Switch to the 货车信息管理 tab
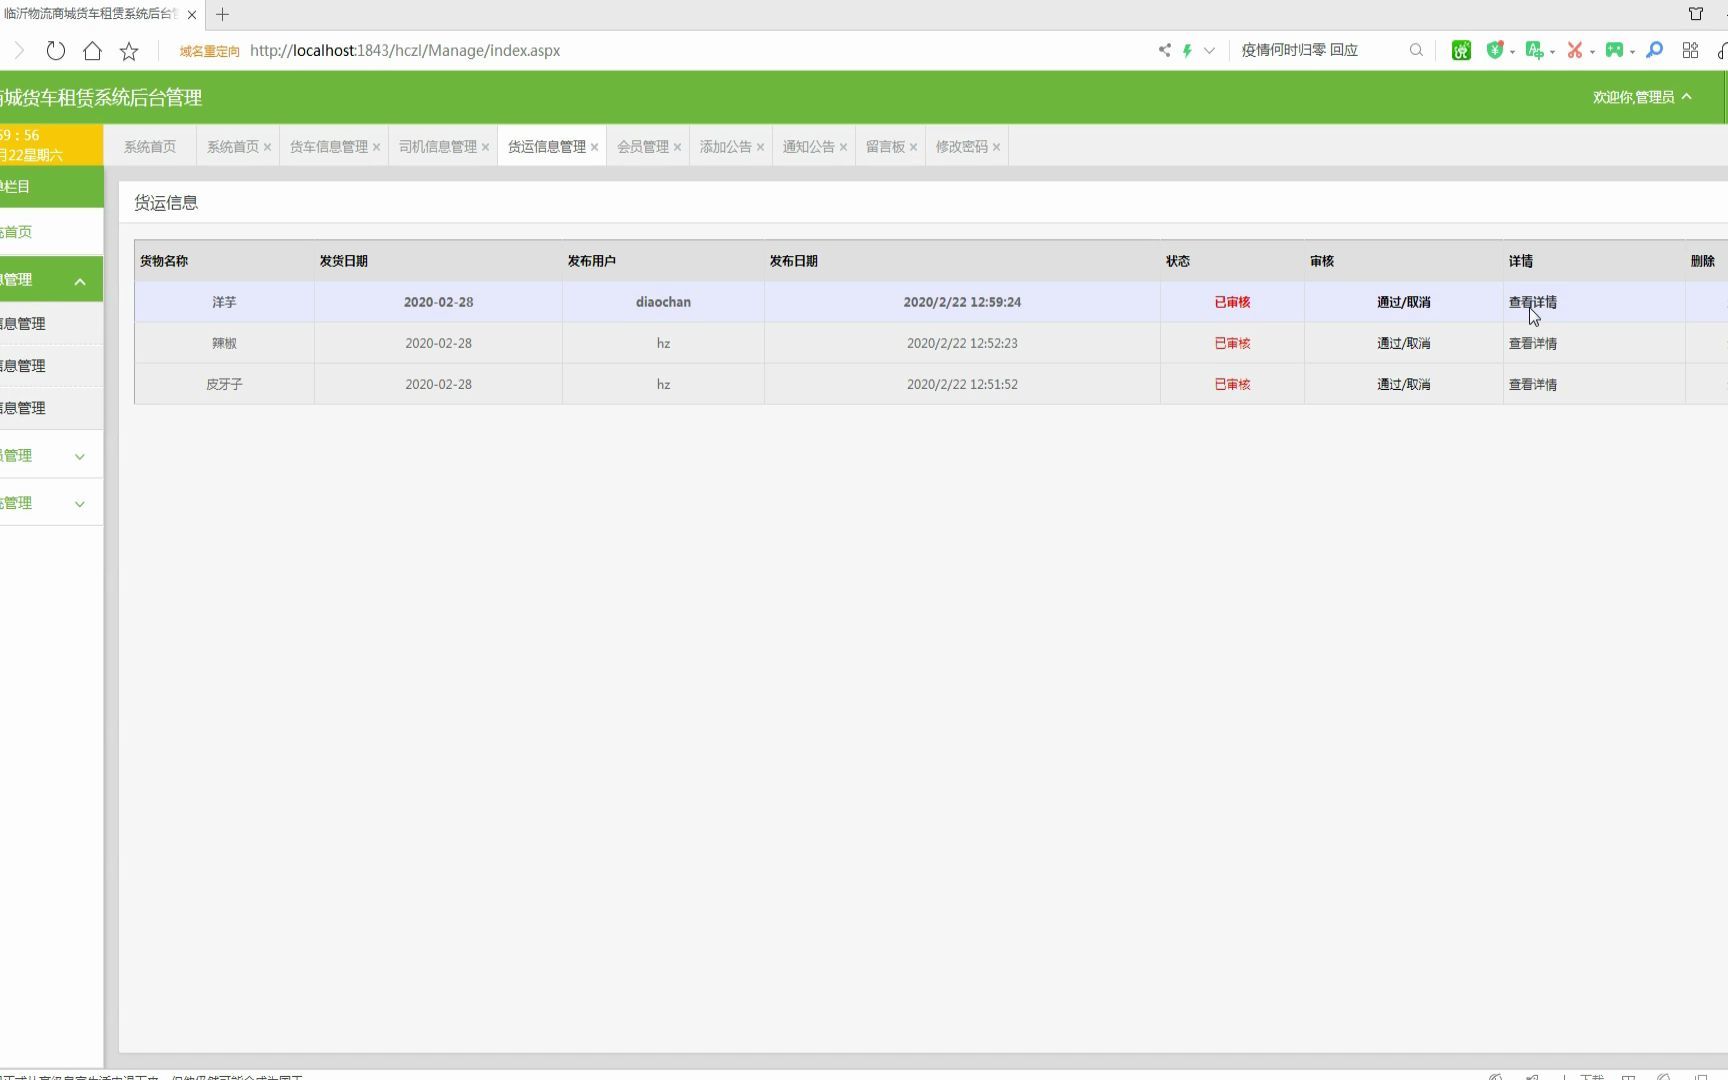 pos(329,146)
